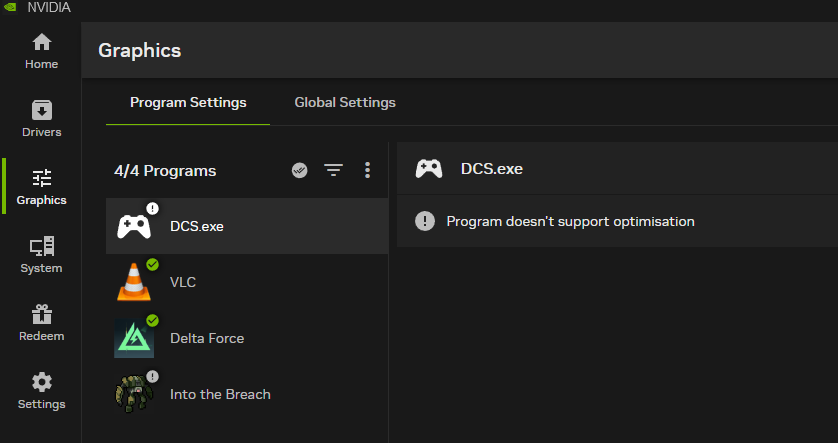Select VLC in the programs list
Image resolution: width=838 pixels, height=443 pixels.
(247, 282)
